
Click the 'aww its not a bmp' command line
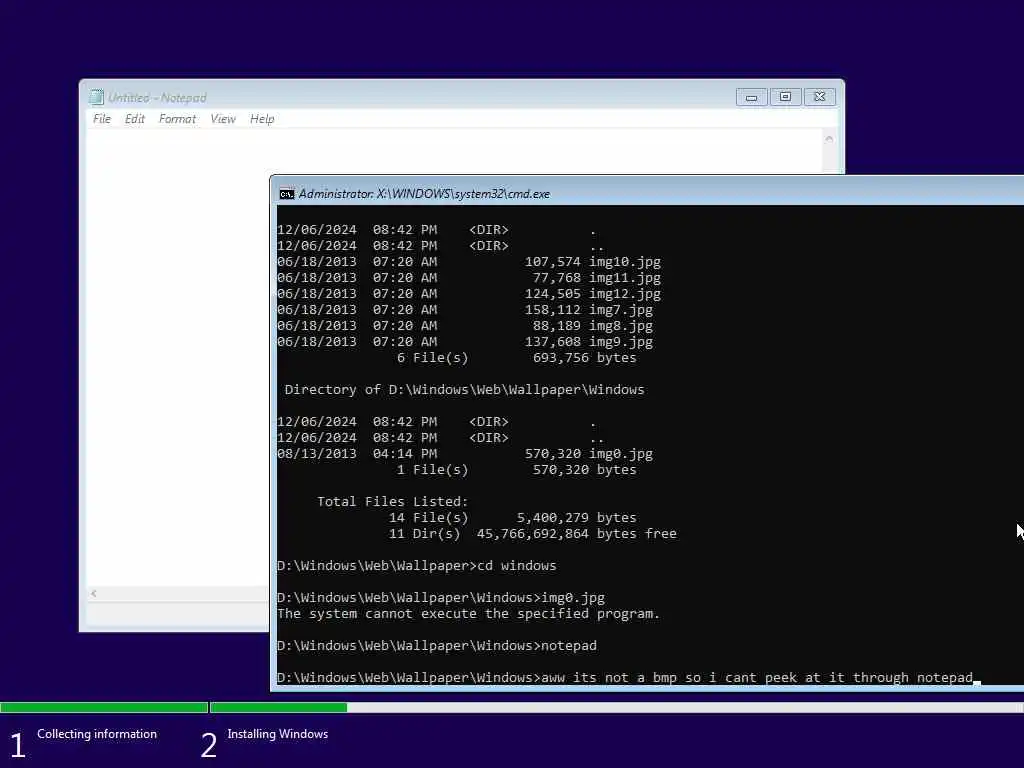(x=628, y=678)
